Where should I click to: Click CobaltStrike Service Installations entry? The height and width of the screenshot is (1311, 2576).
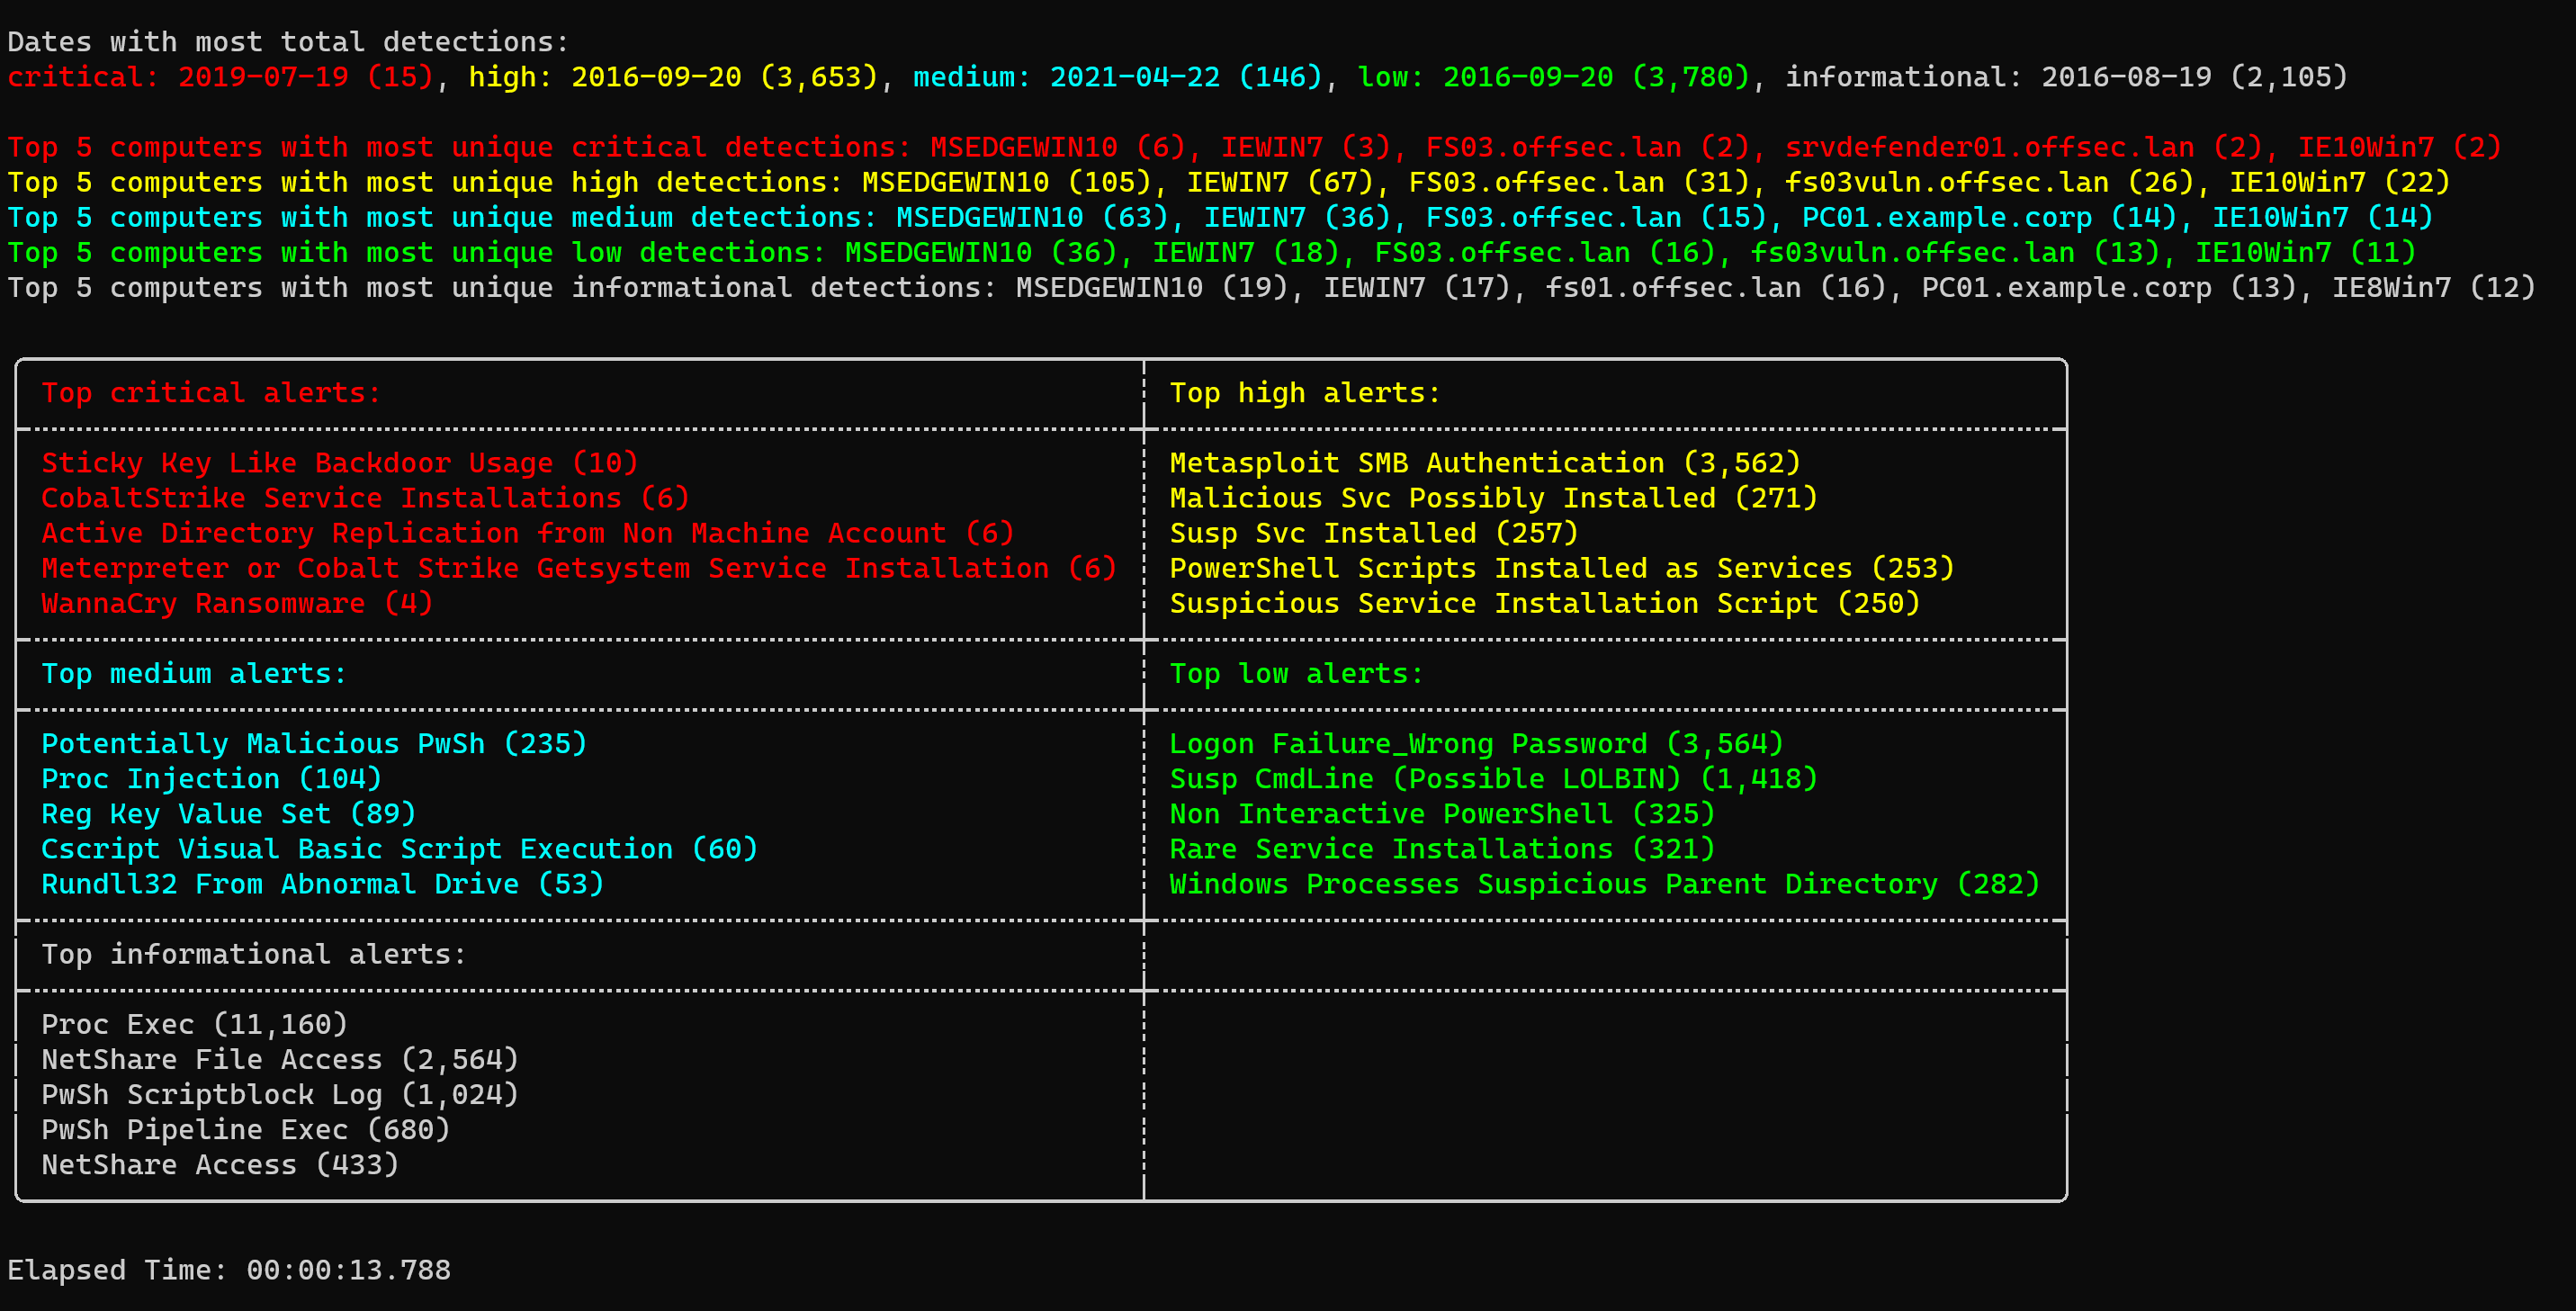pos(364,497)
